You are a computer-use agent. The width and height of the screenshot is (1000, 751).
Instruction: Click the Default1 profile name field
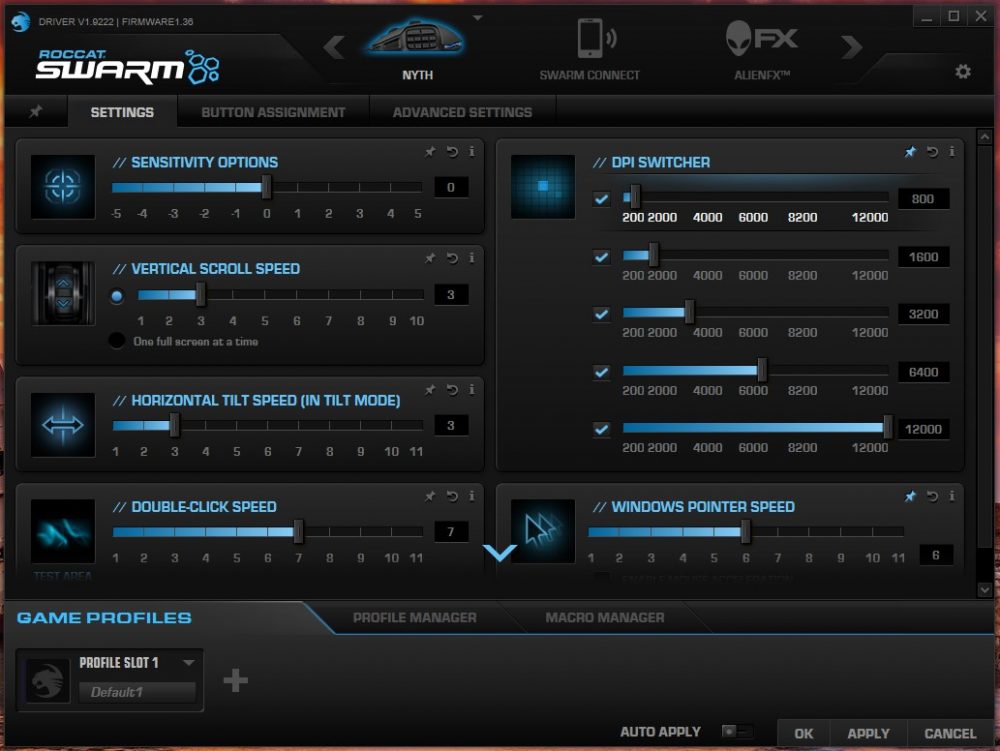137,692
